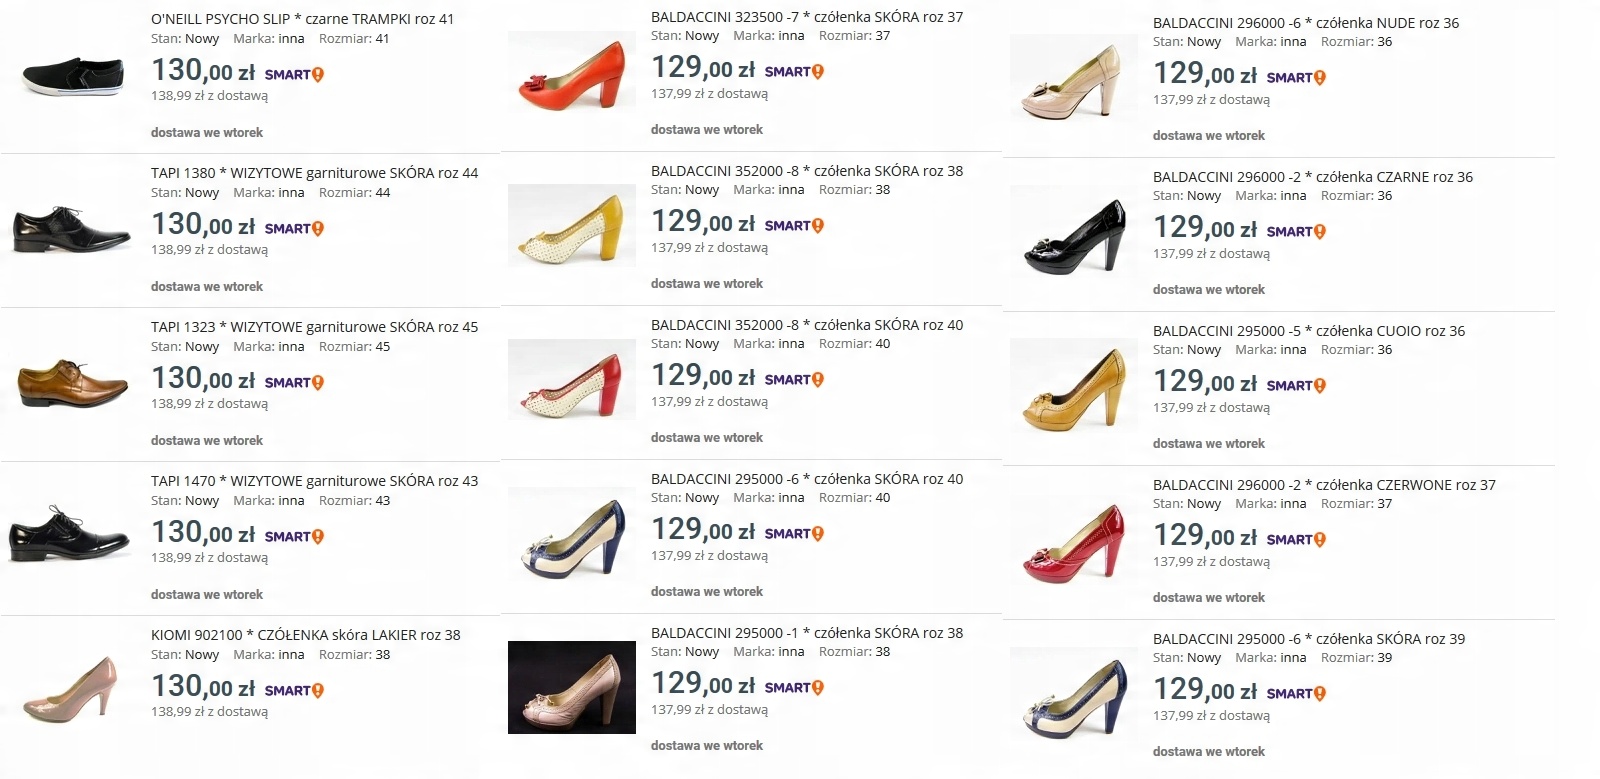Open BALDACCINI 352000 -8 czółenka roz 40 title
Image resolution: width=1600 pixels, height=779 pixels.
point(806,325)
